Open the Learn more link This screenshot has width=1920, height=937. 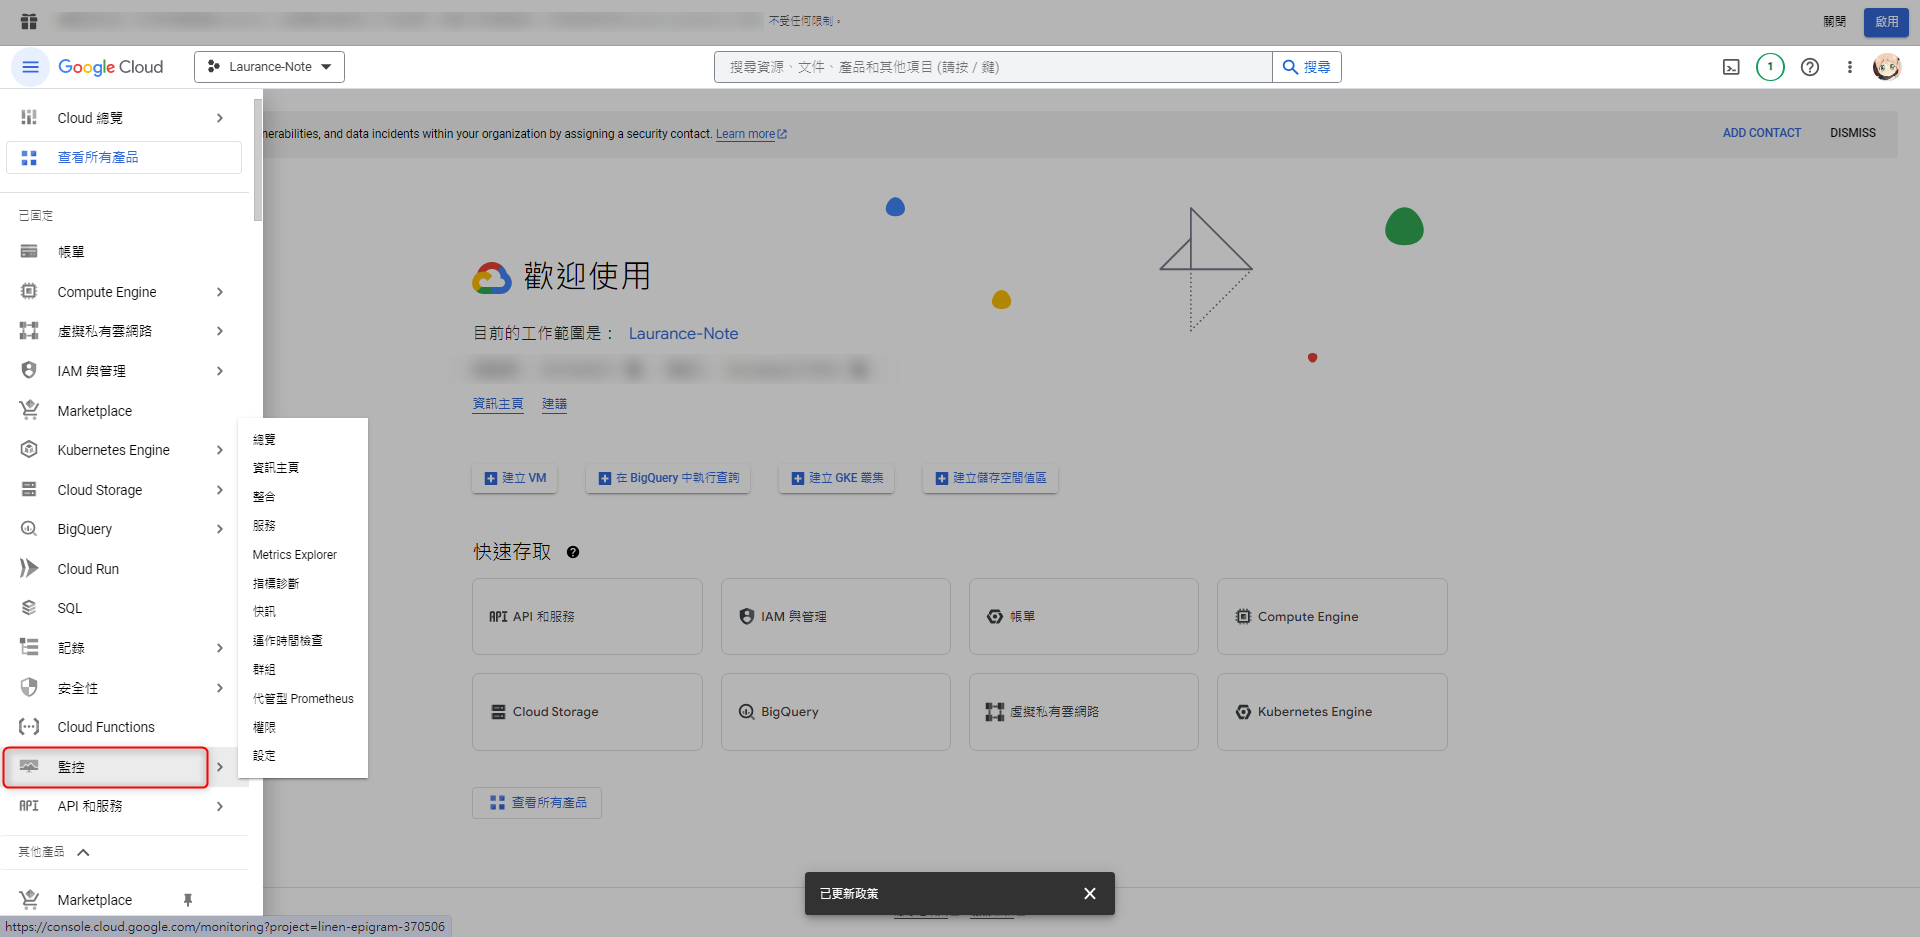(751, 134)
